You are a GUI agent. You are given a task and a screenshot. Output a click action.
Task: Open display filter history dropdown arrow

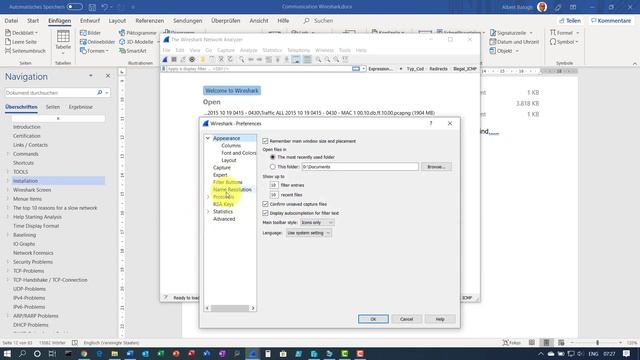click(364, 69)
